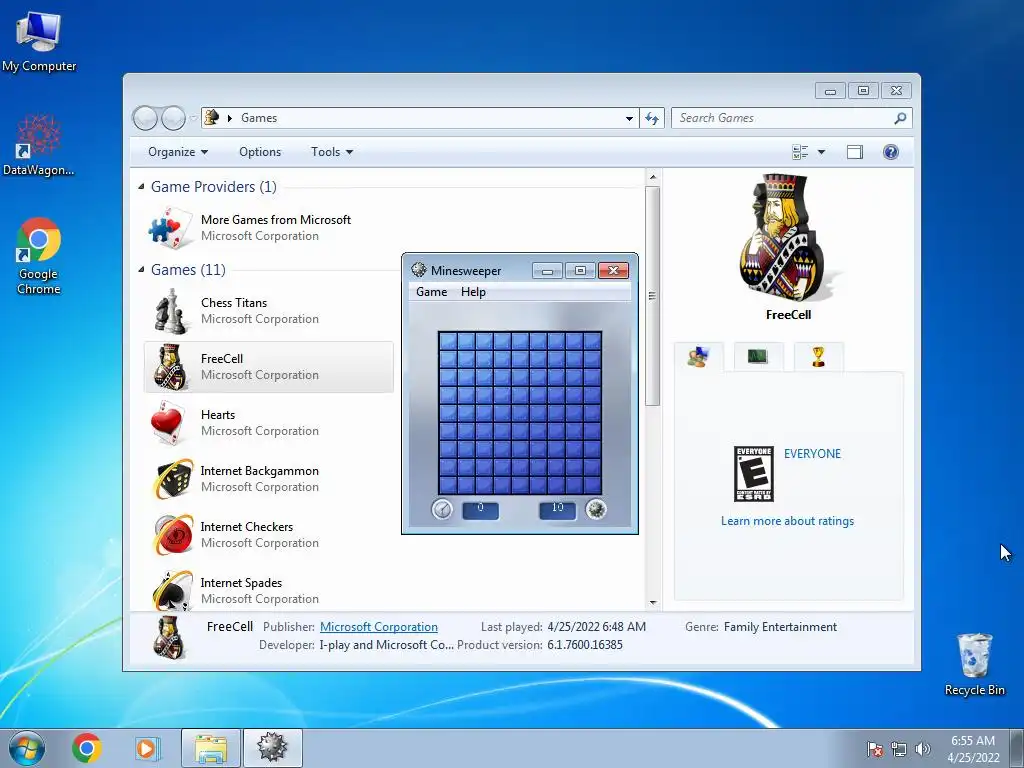
Task: Click the refresh button in address bar
Action: [x=652, y=118]
